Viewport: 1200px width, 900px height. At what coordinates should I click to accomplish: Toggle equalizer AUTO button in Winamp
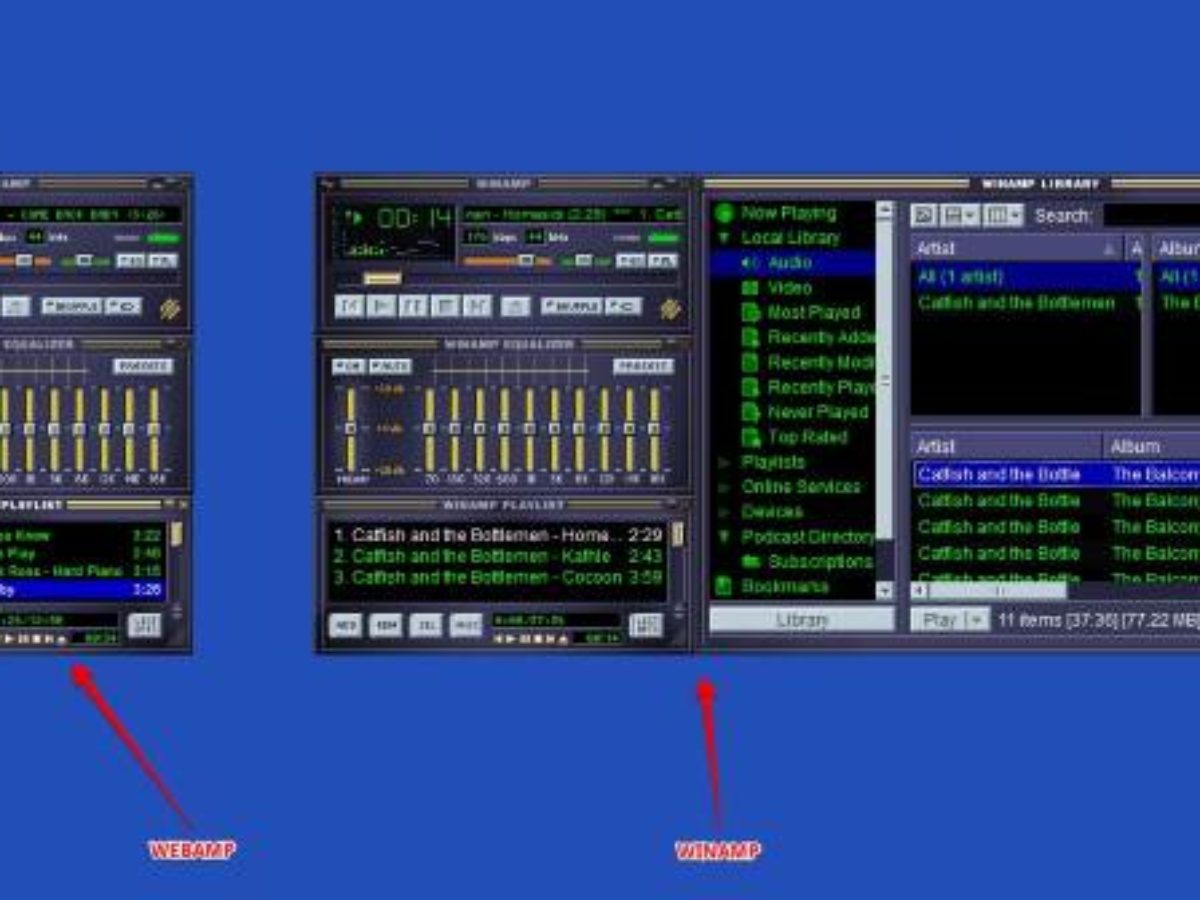[x=390, y=366]
